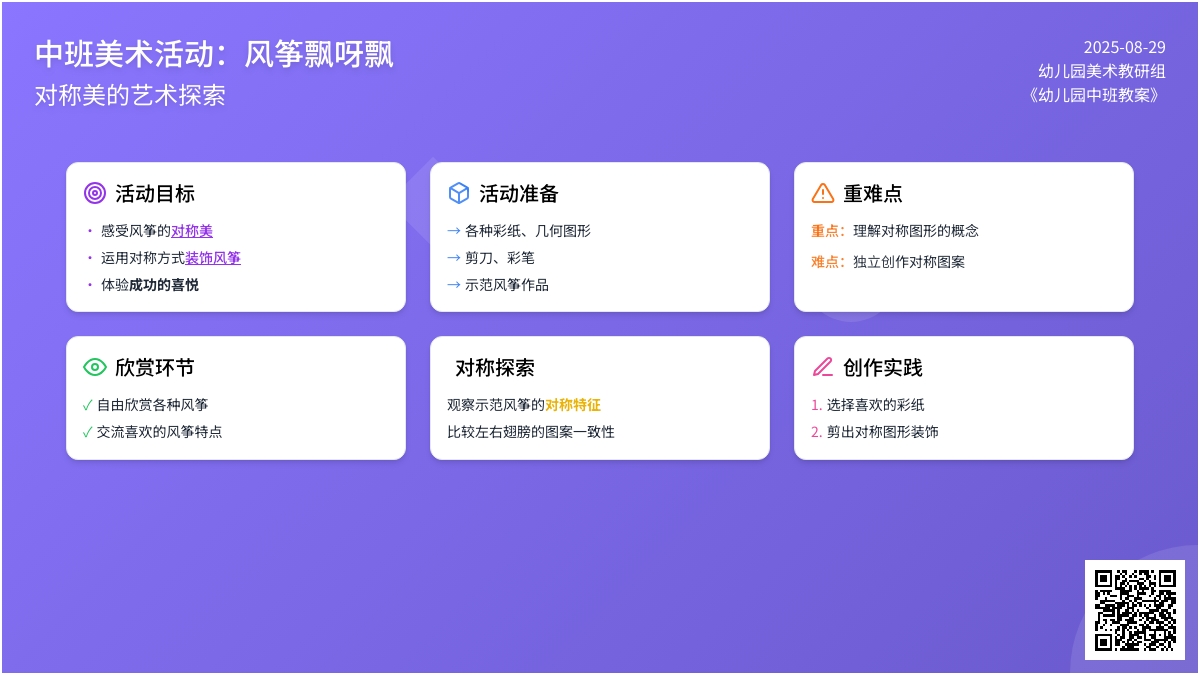Click the 幼儿园美术教研组 text
1200x675 pixels.
[1102, 71]
